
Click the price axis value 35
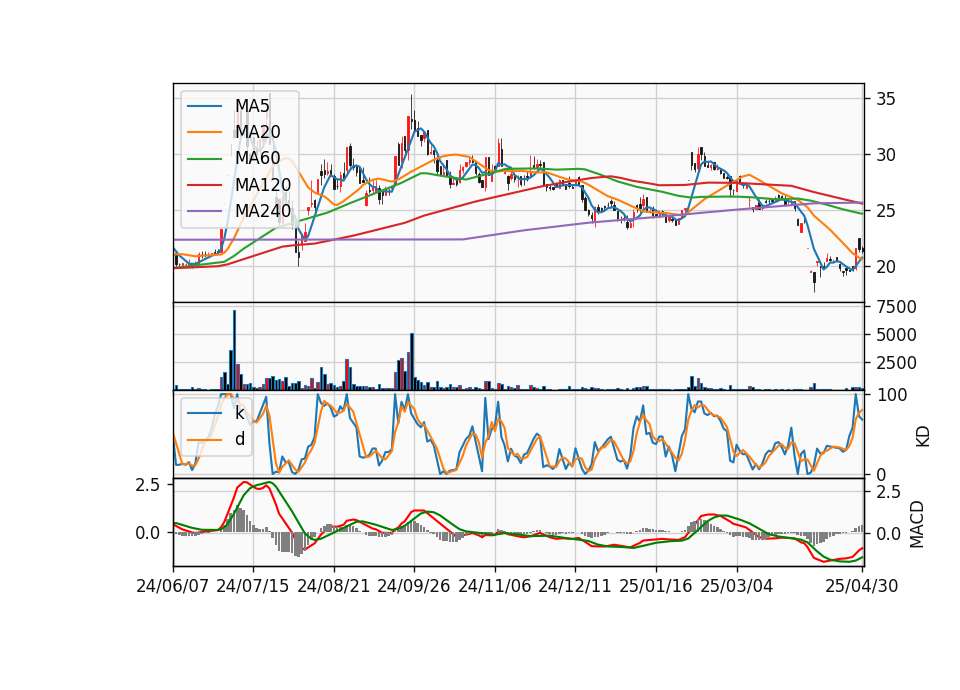tap(886, 99)
